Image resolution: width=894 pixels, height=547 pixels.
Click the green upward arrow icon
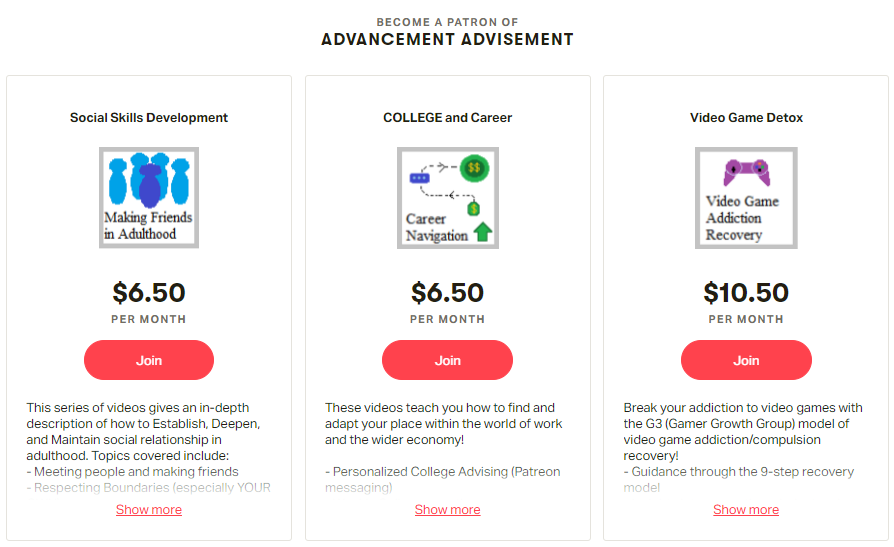(483, 231)
